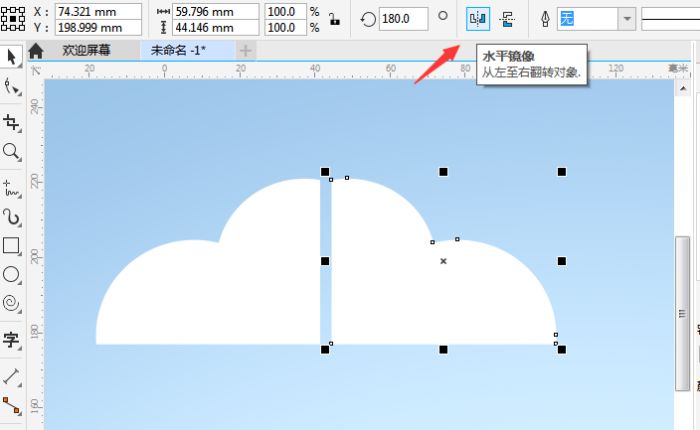Screen dimensions: 700x430
Task: Open the line style dropdown
Action: tap(668, 19)
